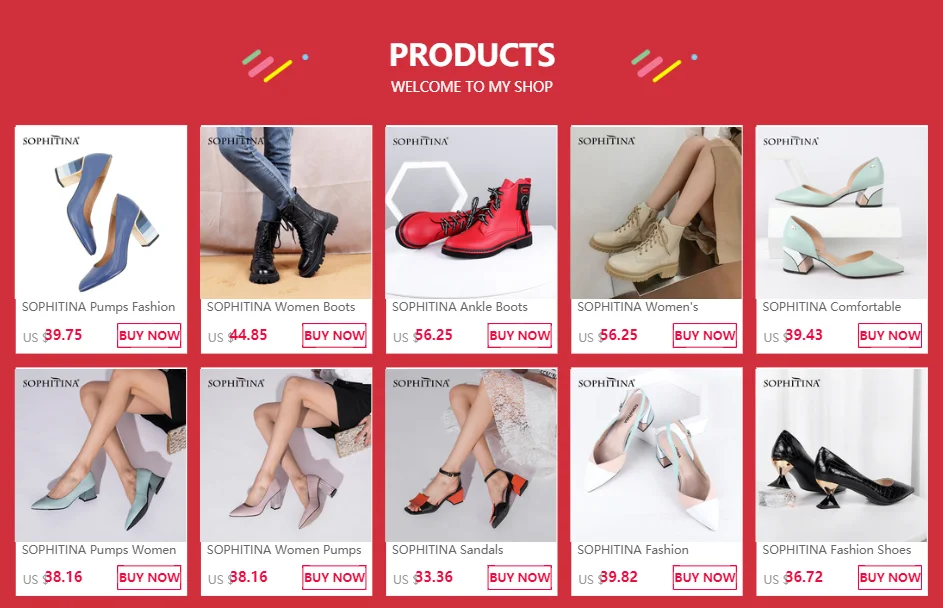Click BUY NOW for the $39.43 Comfortable shoes
943x608 pixels.
click(890, 336)
